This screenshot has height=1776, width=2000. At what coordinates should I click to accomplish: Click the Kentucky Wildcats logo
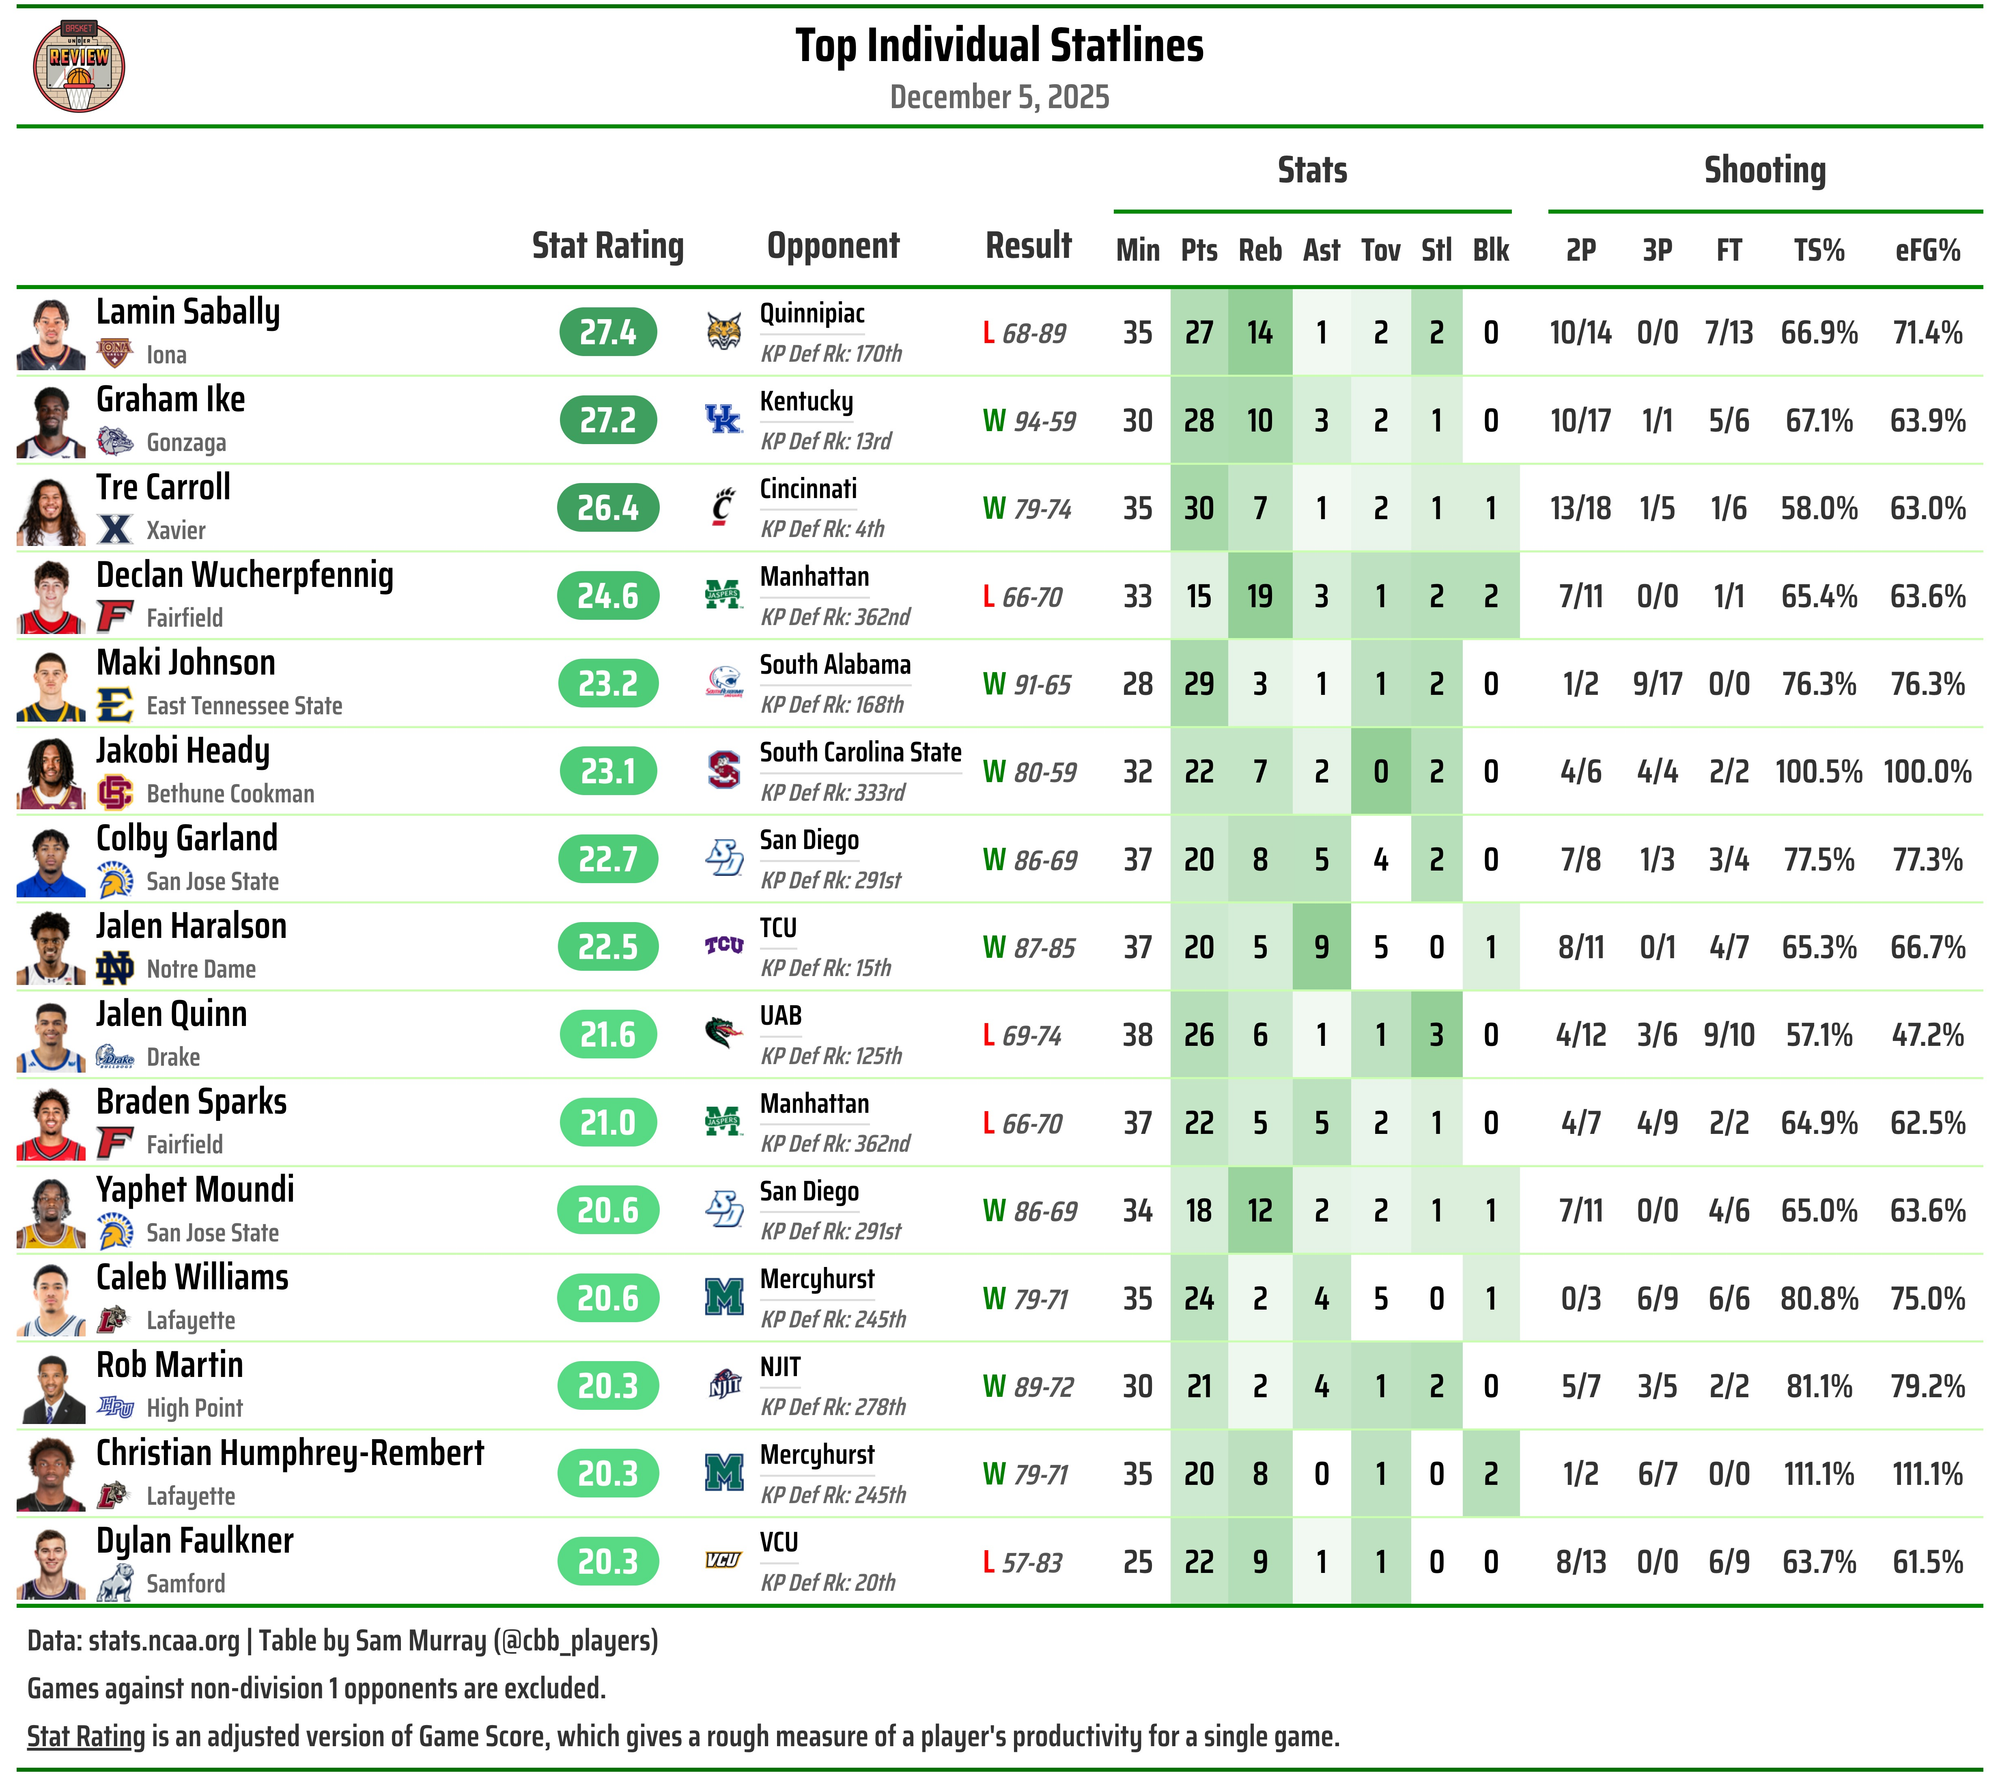723,420
